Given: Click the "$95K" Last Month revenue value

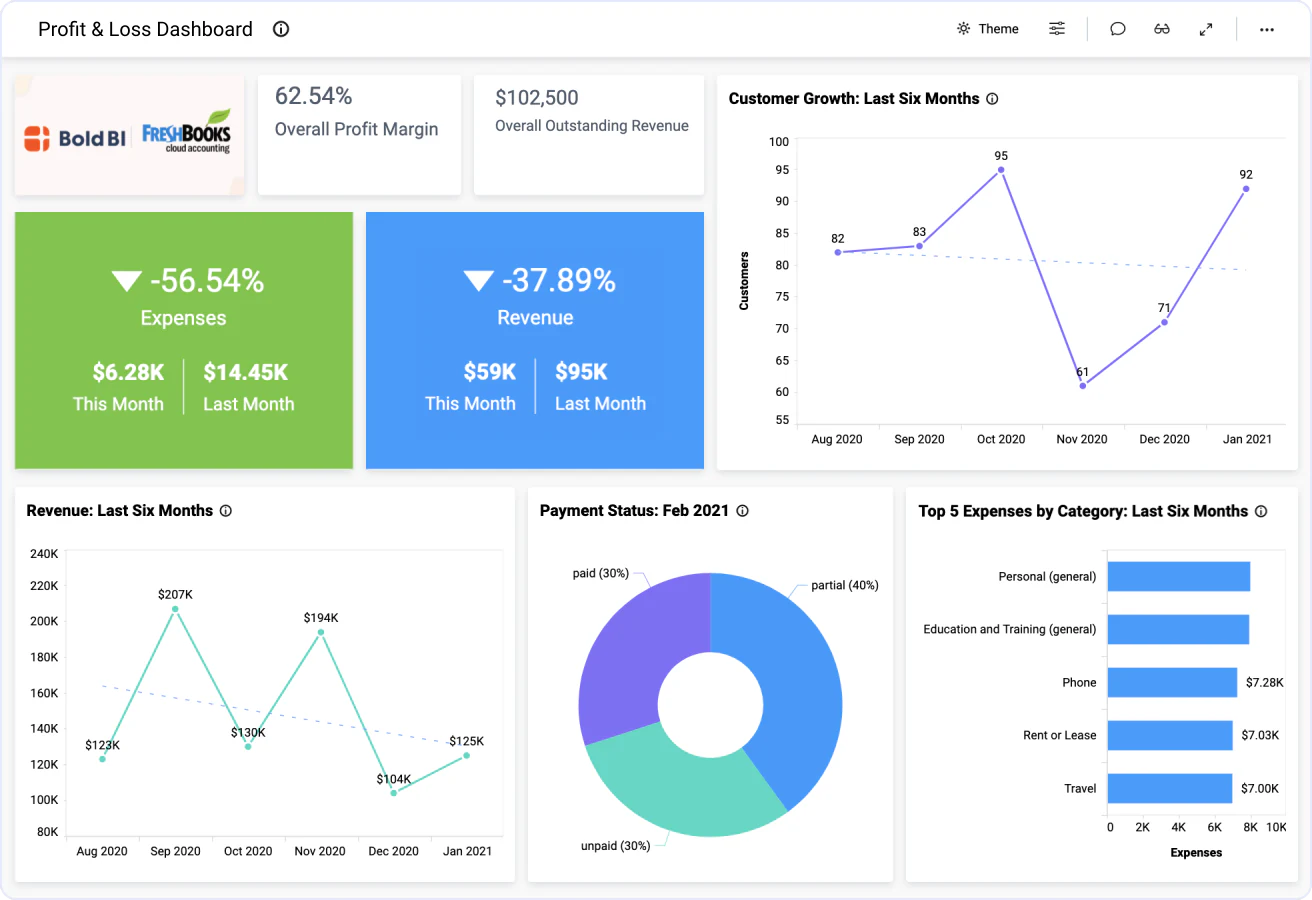Looking at the screenshot, I should [582, 373].
